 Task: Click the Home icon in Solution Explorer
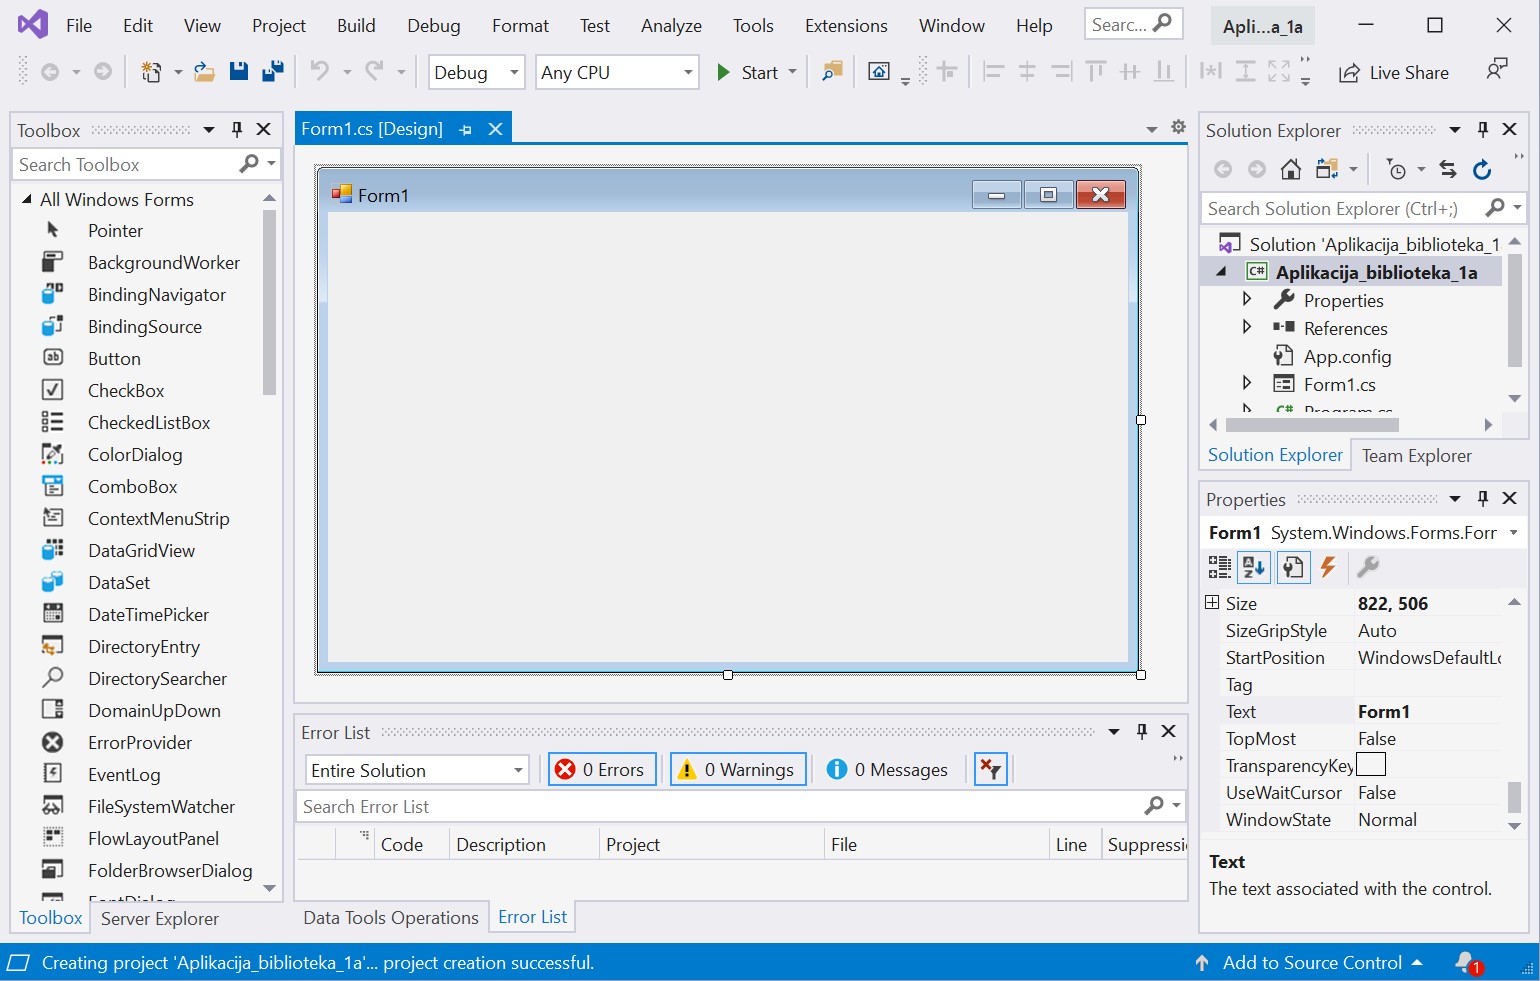click(1291, 170)
